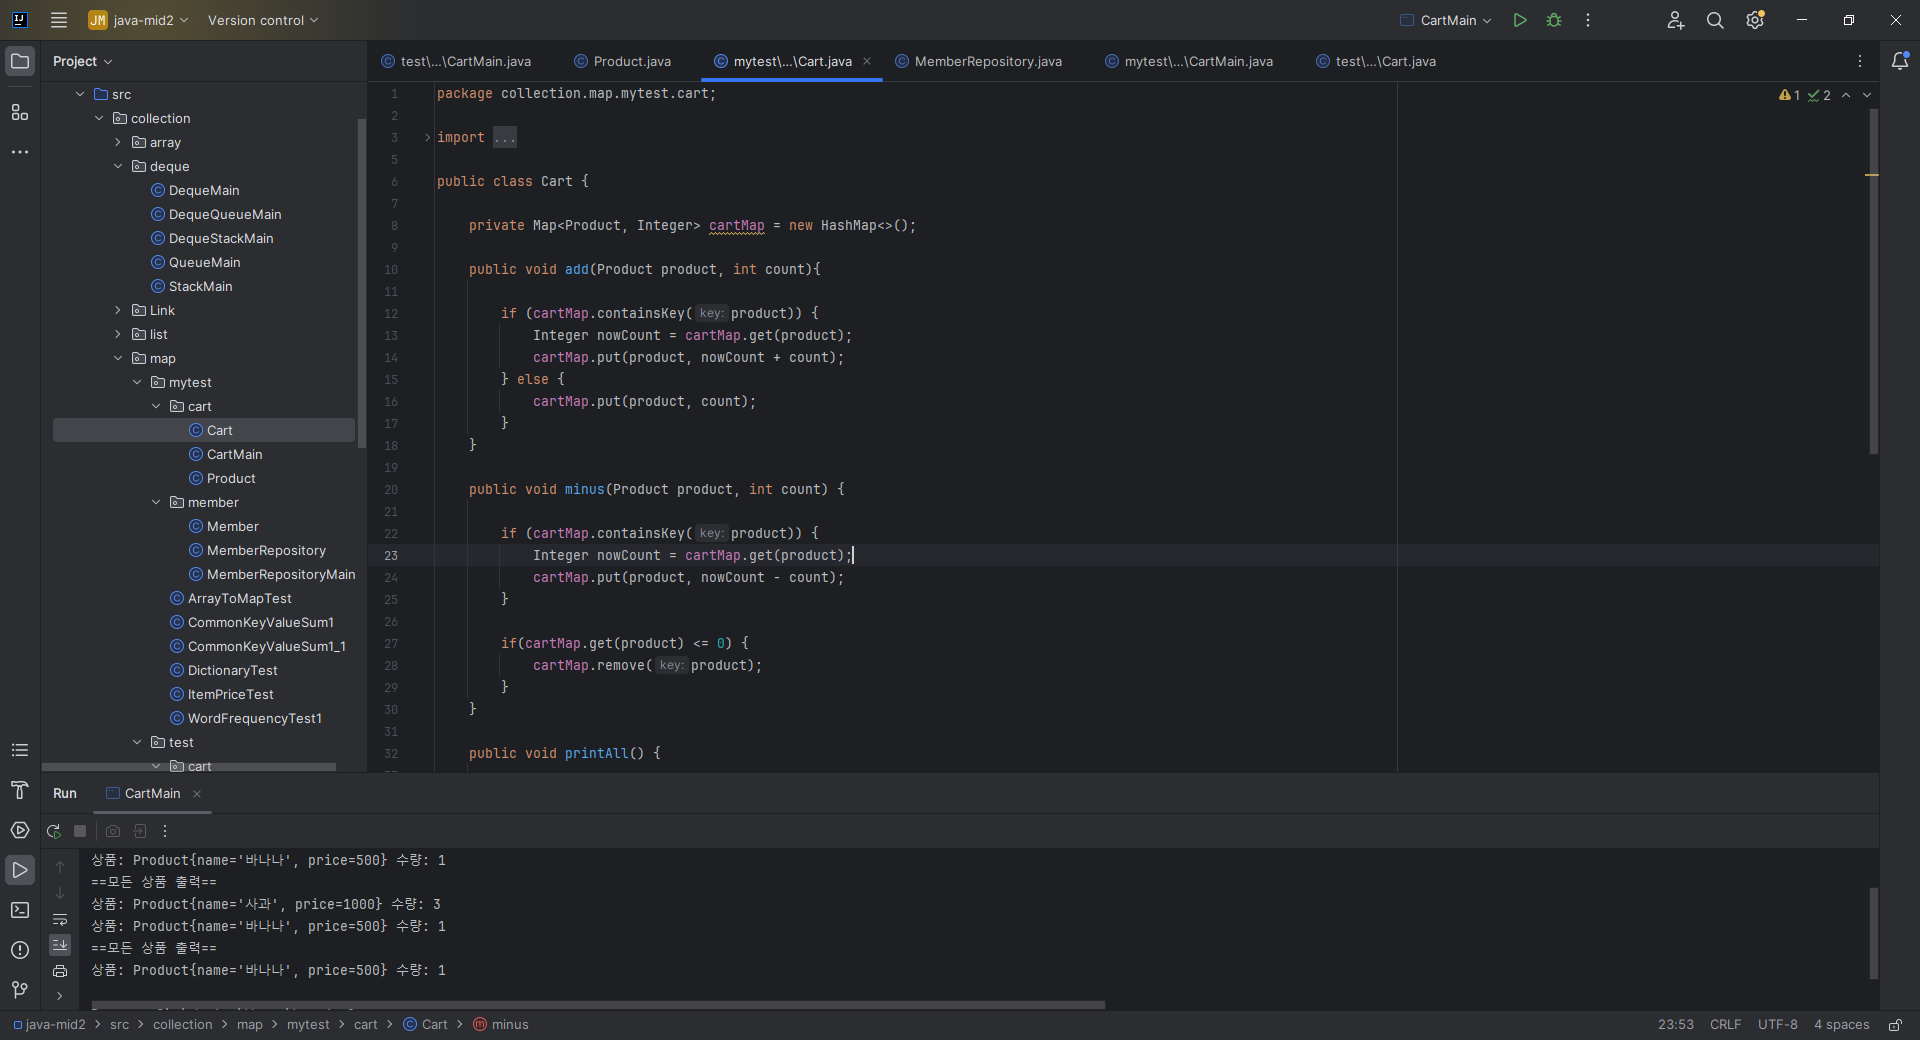This screenshot has height=1040, width=1920.
Task: Expand the Link package
Action: tap(118, 310)
